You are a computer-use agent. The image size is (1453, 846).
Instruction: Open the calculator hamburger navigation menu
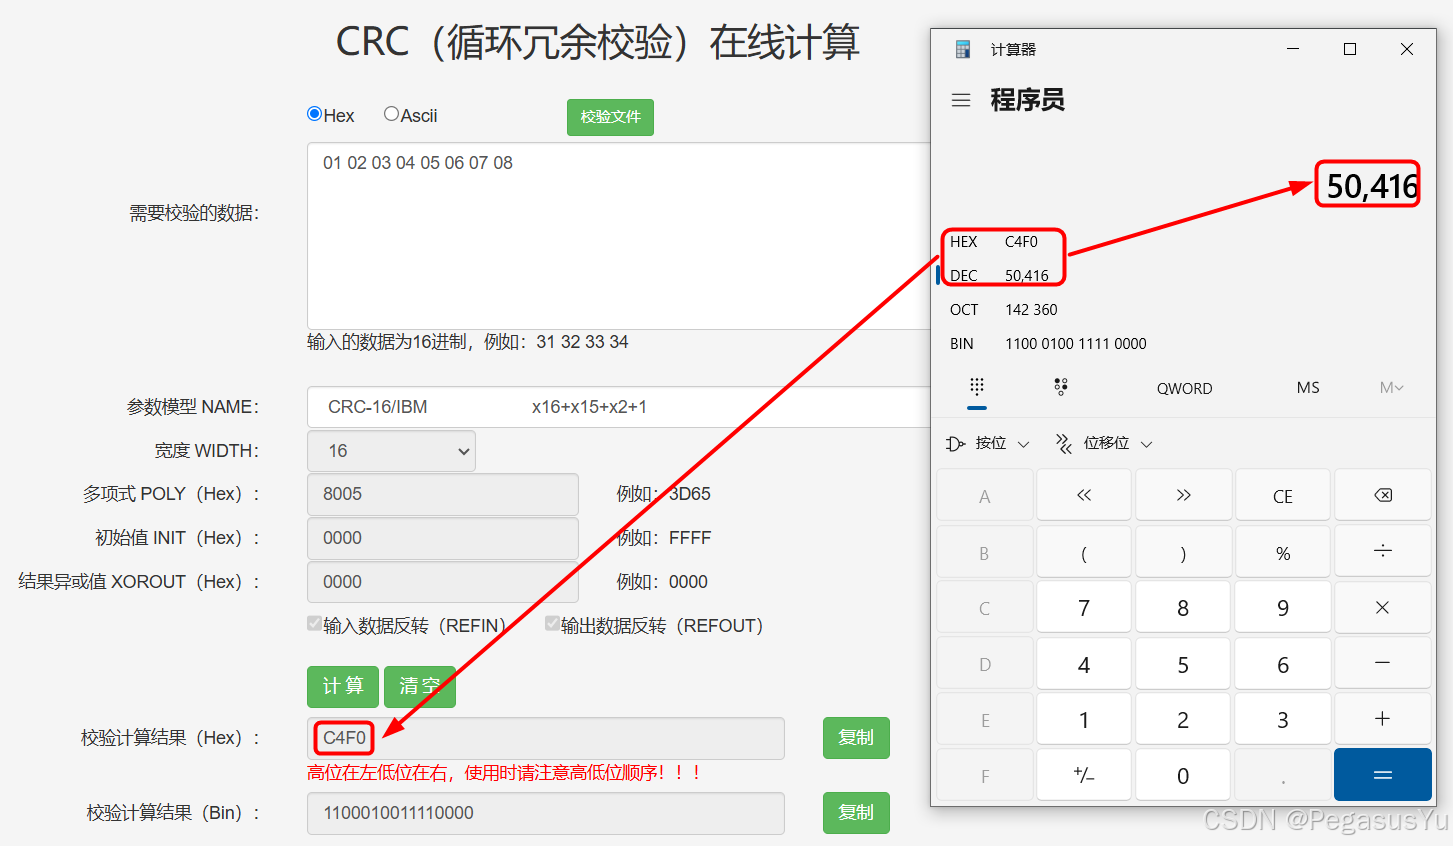961,100
